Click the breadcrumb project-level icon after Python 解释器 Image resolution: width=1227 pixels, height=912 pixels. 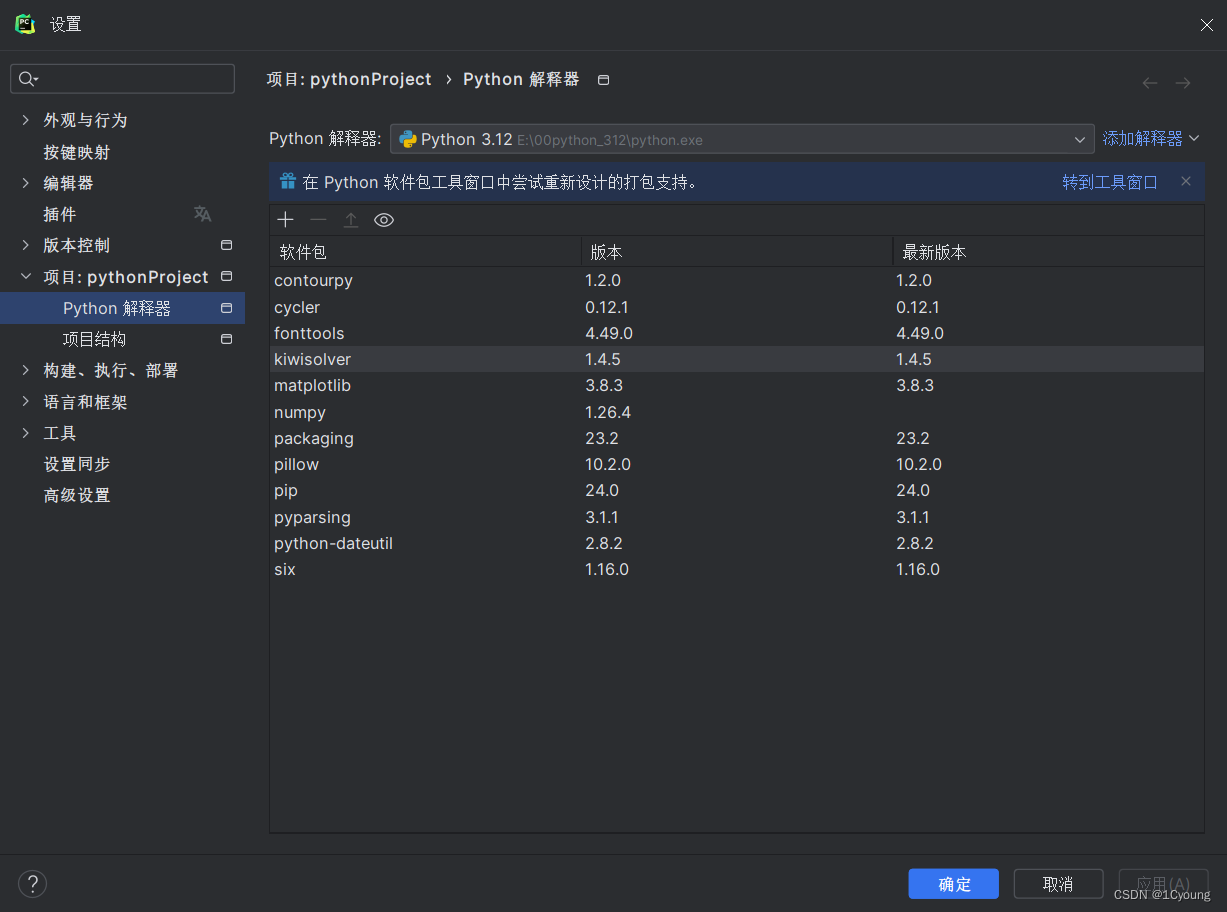click(603, 80)
